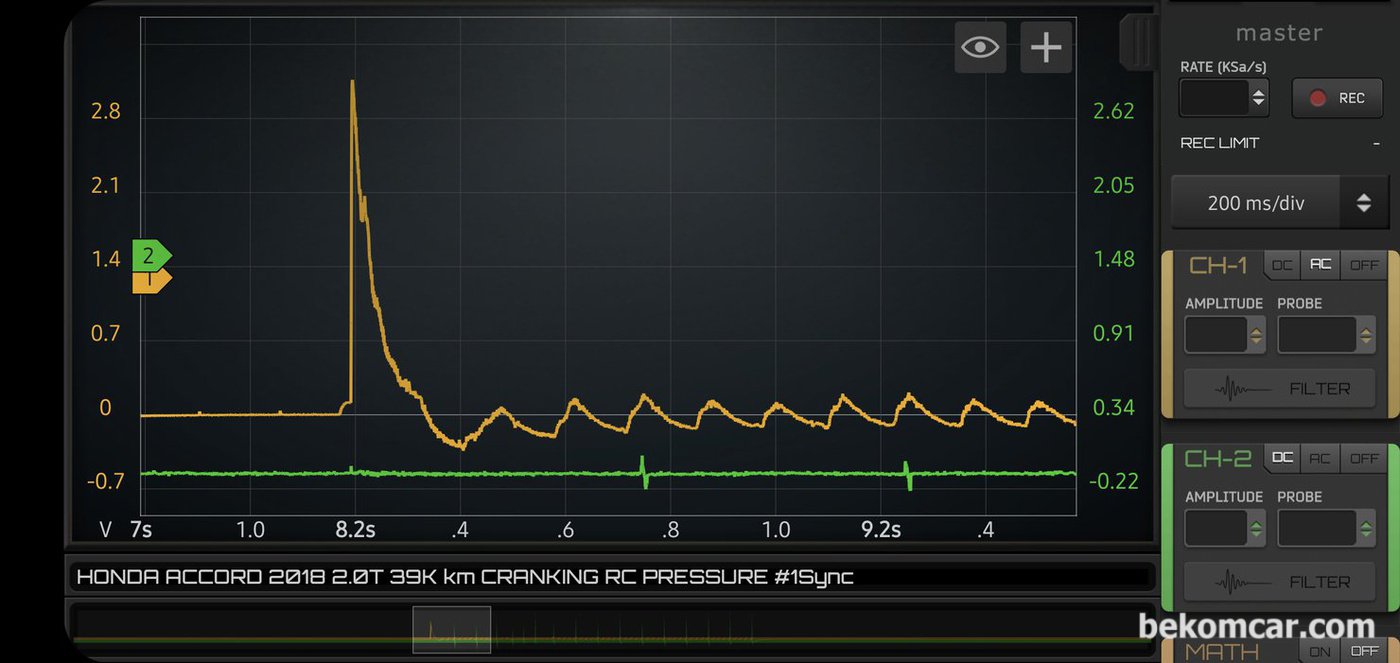Click the plus icon above the waveform
The image size is (1400, 663).
[1046, 47]
